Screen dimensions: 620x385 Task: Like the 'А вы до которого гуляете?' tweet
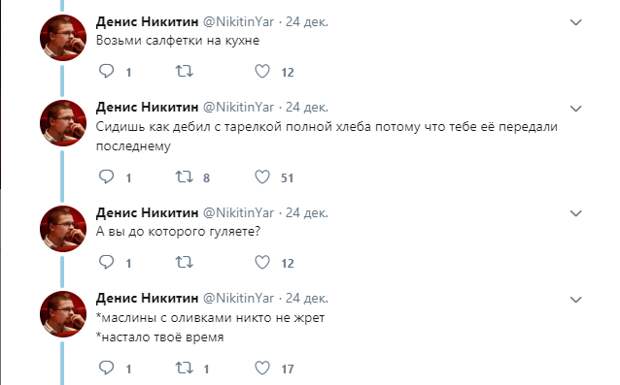coord(262,262)
